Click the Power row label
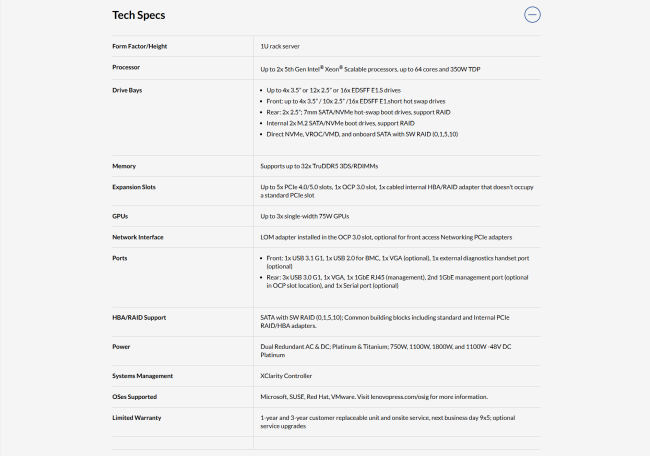The height and width of the screenshot is (456, 650). pos(121,346)
